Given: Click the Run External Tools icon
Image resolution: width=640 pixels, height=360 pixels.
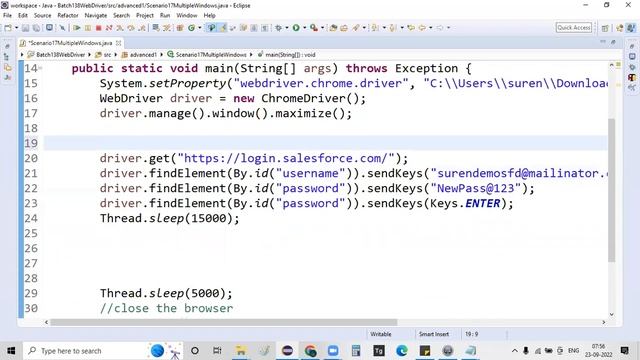Looking at the screenshot, I should [313, 28].
